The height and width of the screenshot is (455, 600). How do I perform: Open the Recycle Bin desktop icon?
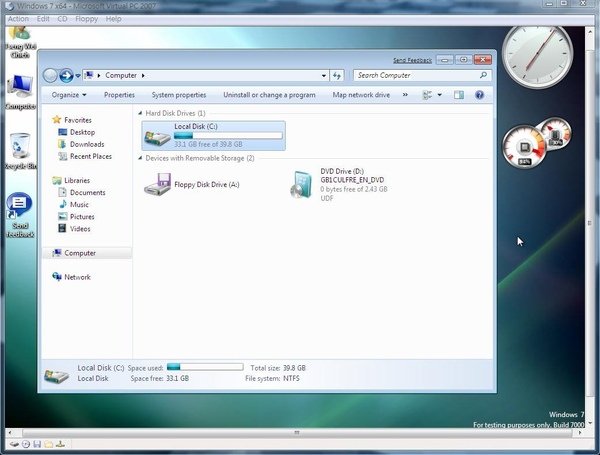point(20,151)
